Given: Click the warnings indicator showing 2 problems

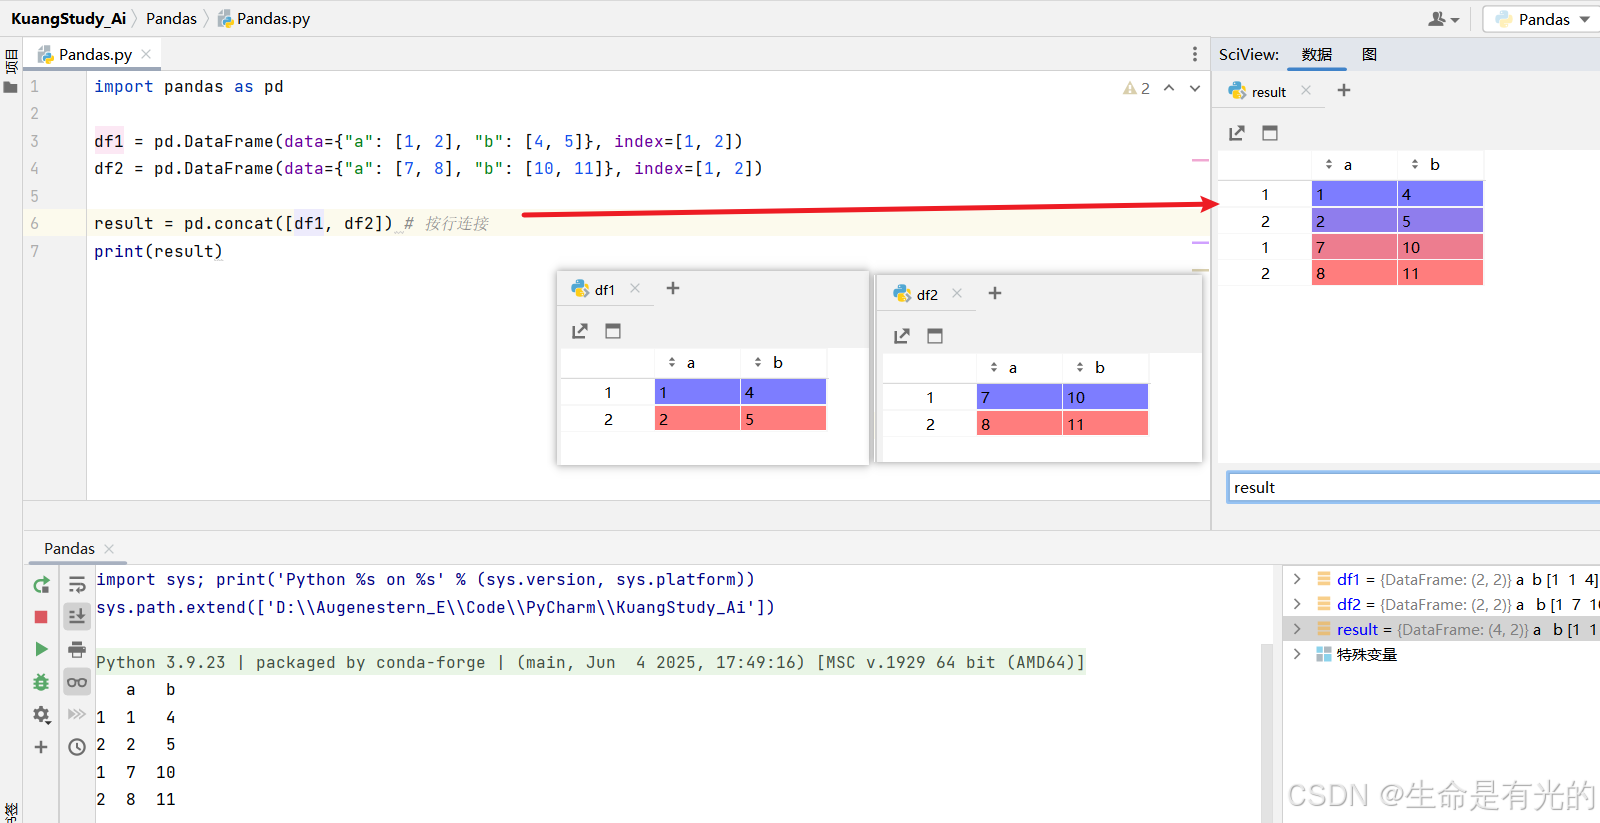Looking at the screenshot, I should click(1137, 88).
